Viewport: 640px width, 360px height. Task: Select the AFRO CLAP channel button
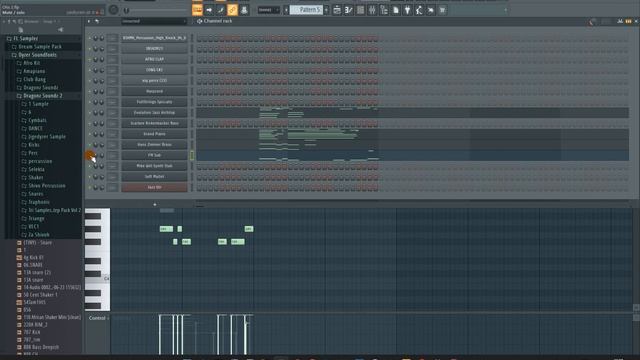click(x=154, y=59)
